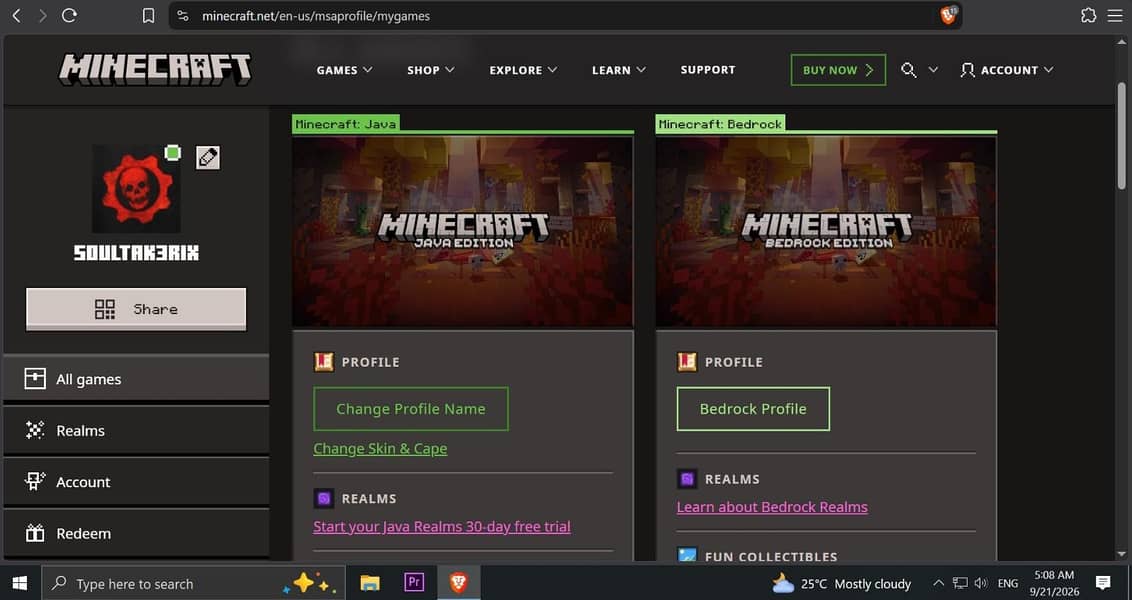
Task: Click the Brave Shields lion icon
Action: tap(949, 15)
